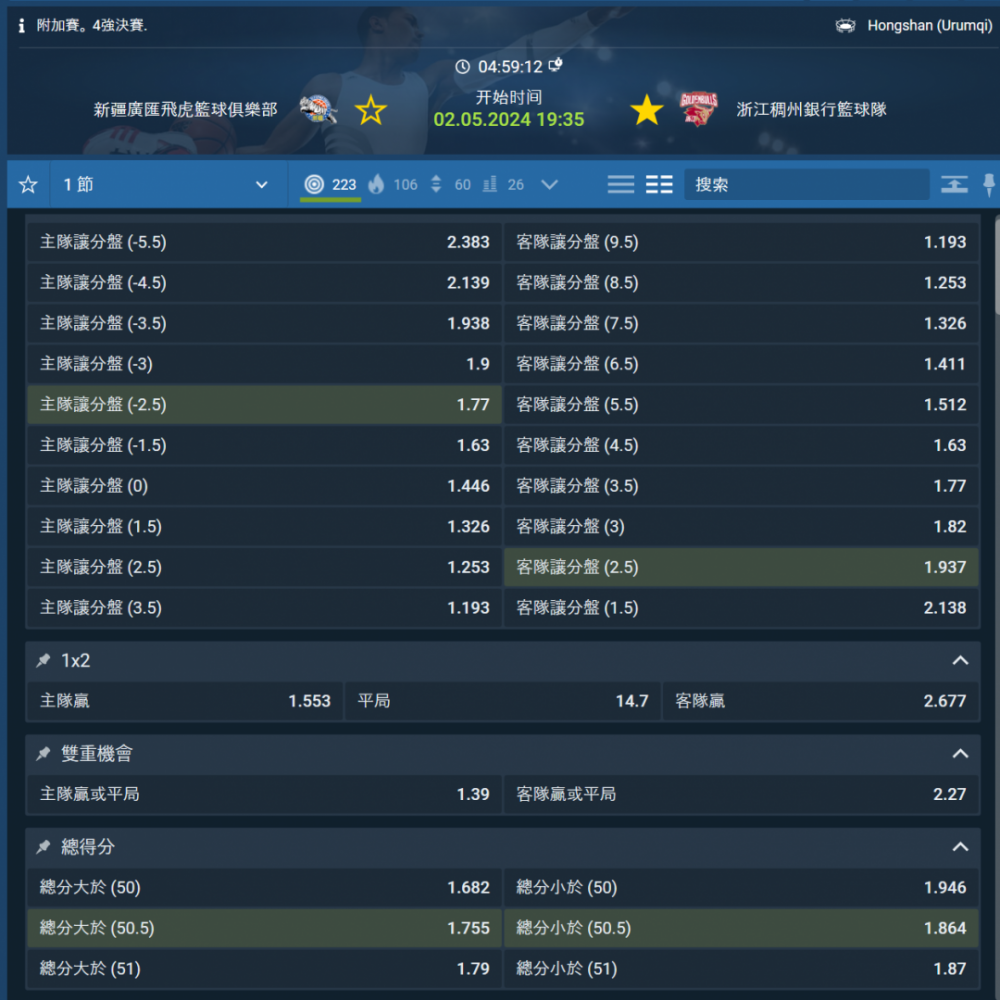Collapse the 總得分 section chevron

tap(960, 847)
